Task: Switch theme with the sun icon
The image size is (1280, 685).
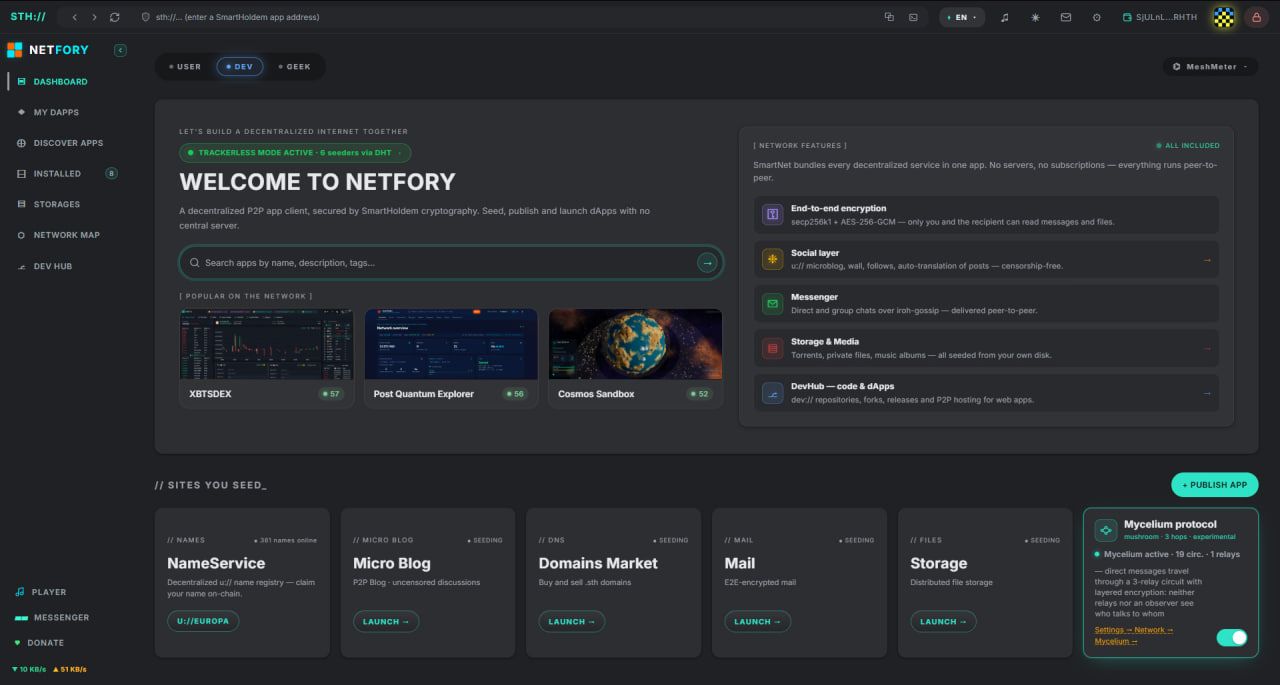Action: click(x=1035, y=17)
